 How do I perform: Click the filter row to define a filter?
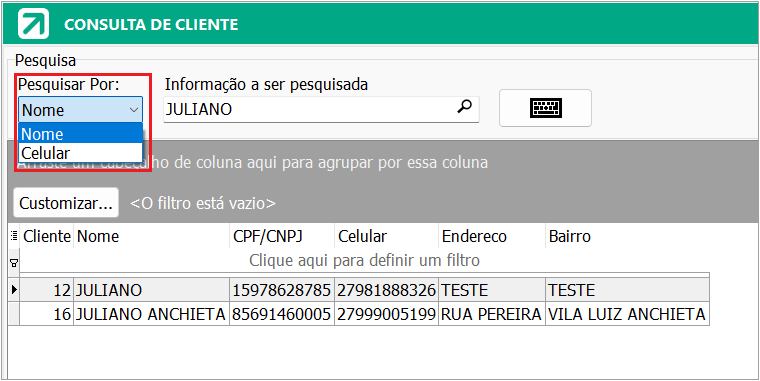coord(364,261)
